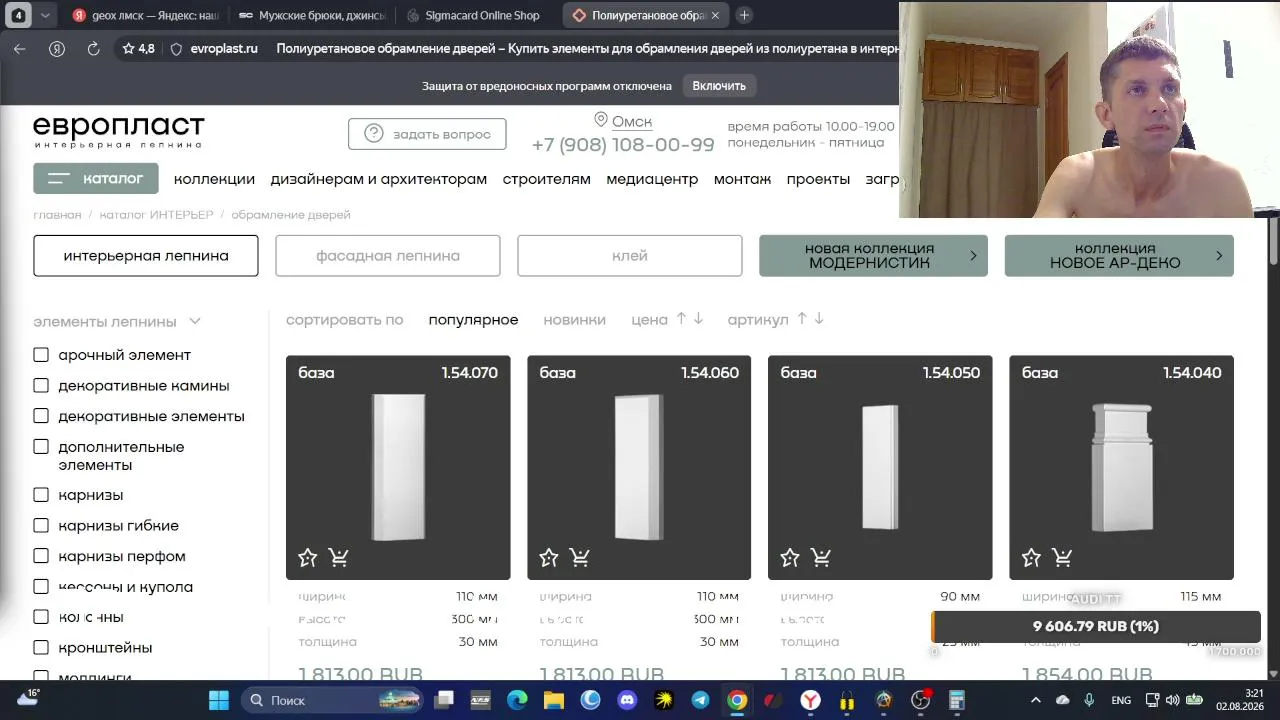This screenshot has height=720, width=1280.
Task: Check the карнизы filter box
Action: click(41, 495)
